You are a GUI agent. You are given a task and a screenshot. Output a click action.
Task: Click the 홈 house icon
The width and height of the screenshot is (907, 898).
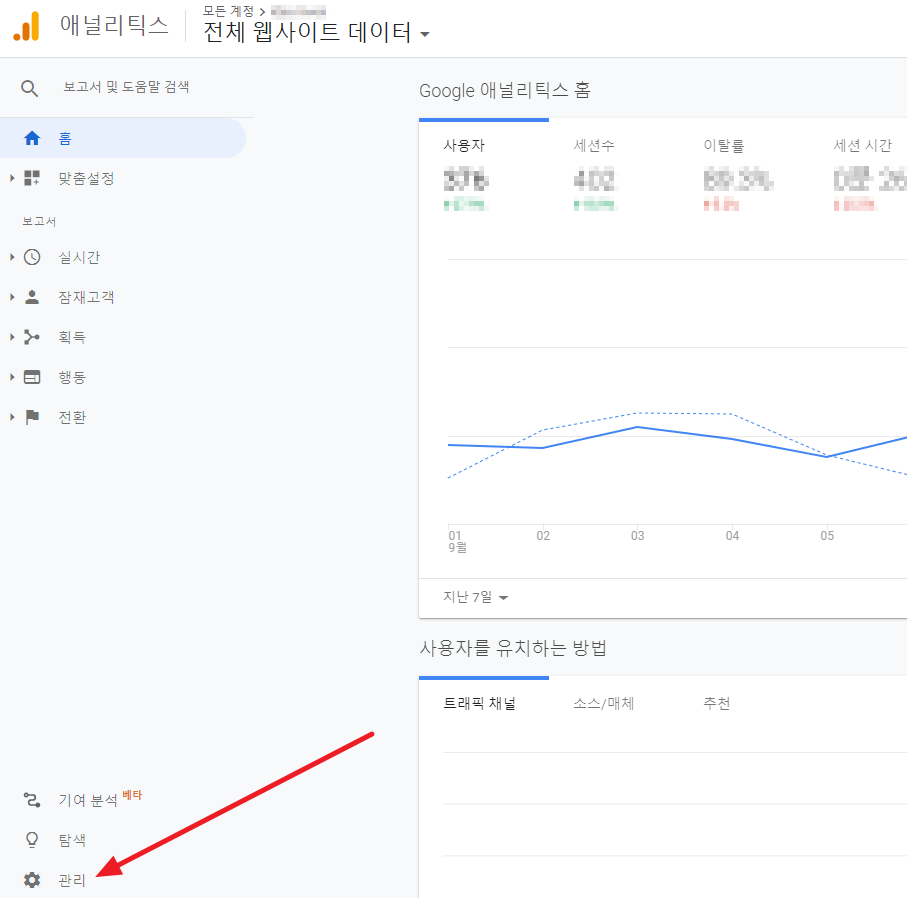pos(32,138)
